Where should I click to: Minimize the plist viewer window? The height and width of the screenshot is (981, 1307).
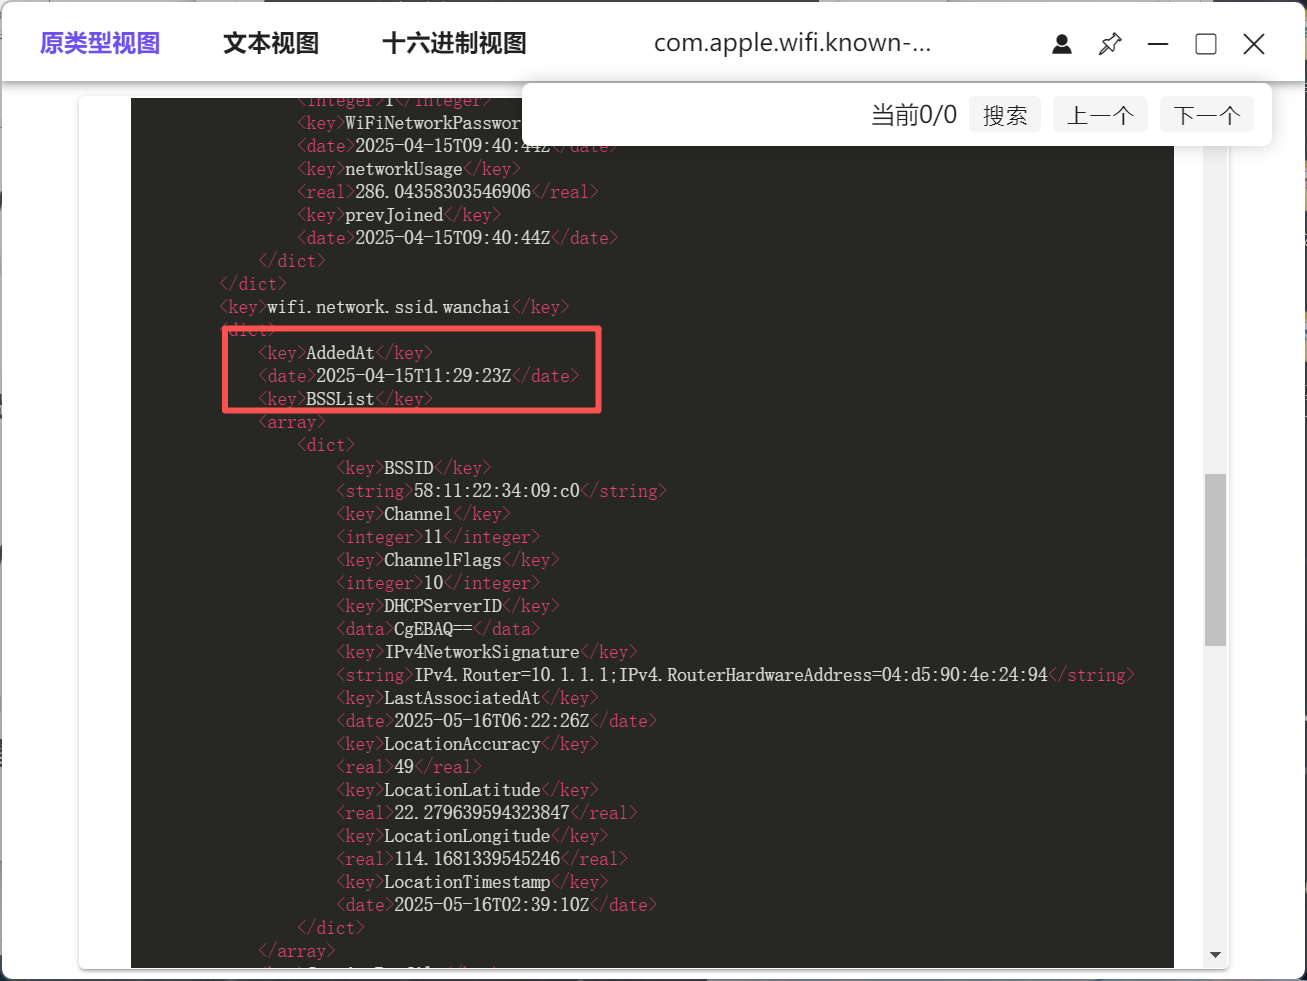point(1158,44)
